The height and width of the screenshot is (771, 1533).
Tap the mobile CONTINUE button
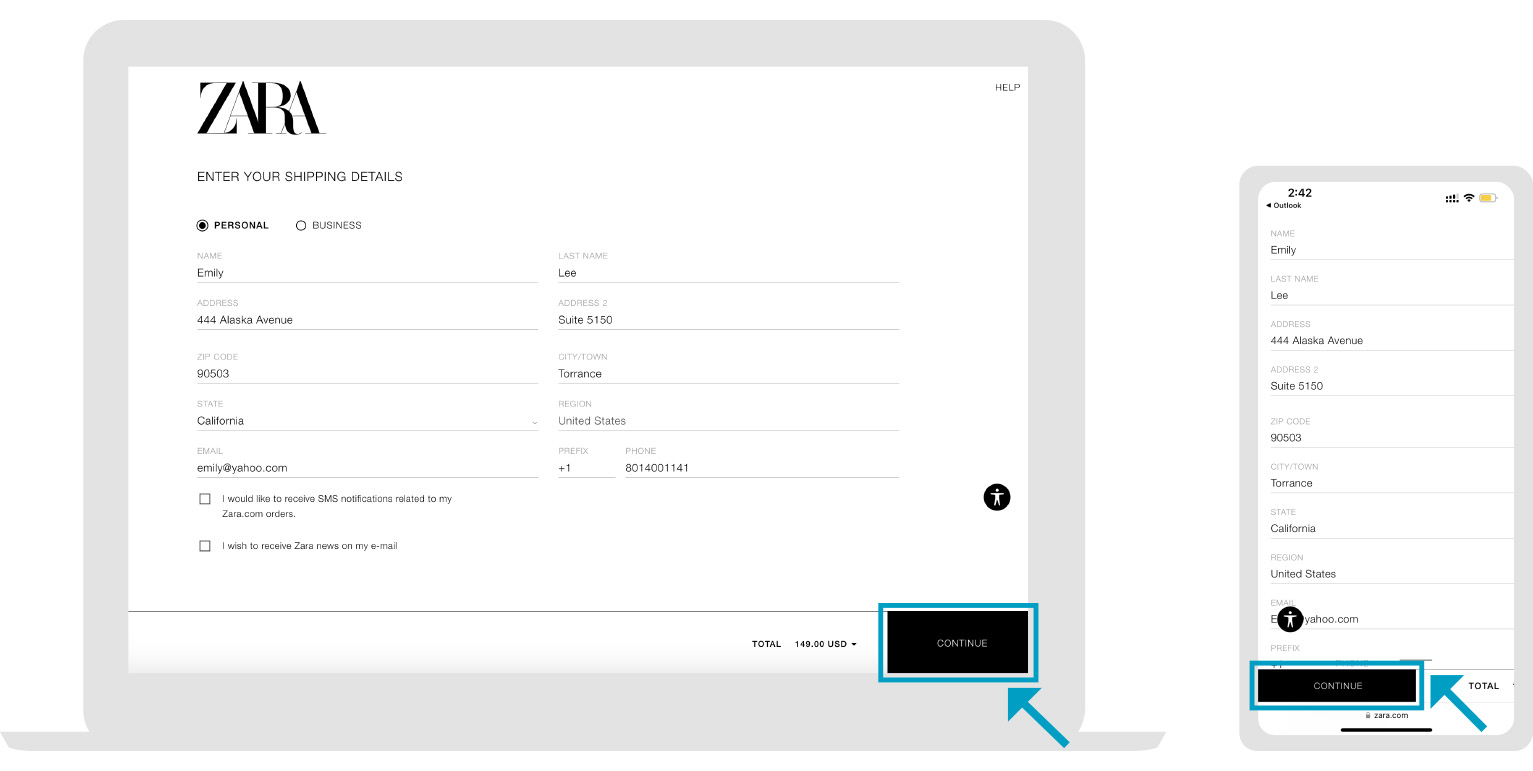[x=1337, y=686]
